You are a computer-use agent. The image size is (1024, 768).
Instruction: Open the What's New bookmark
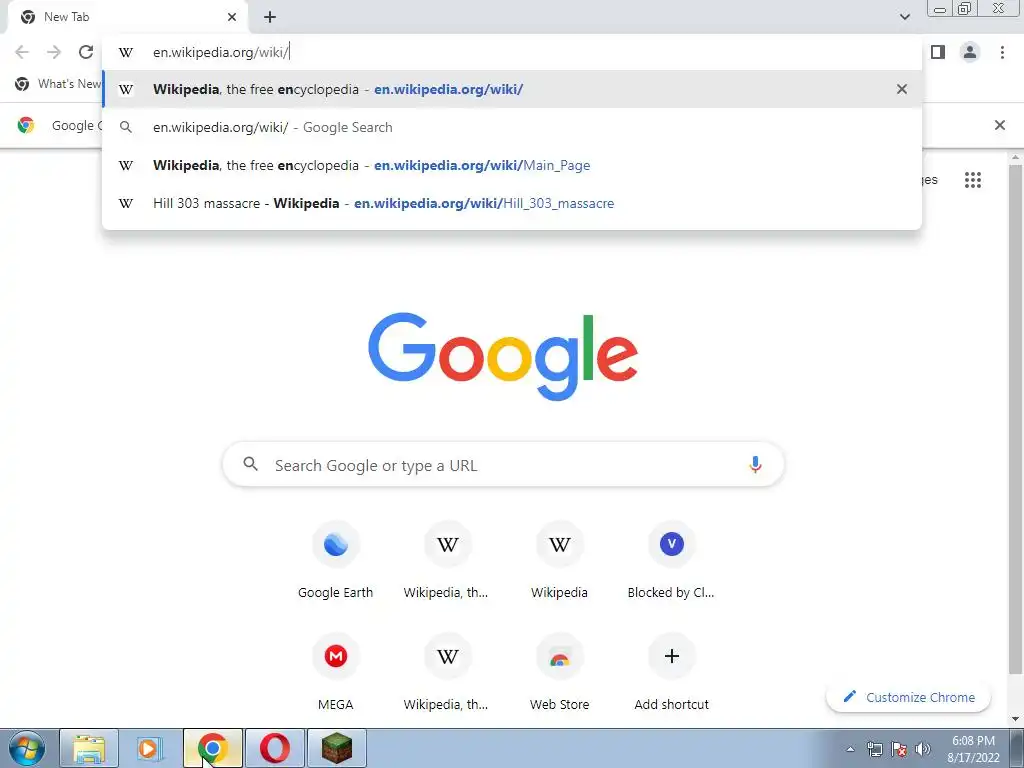57,84
